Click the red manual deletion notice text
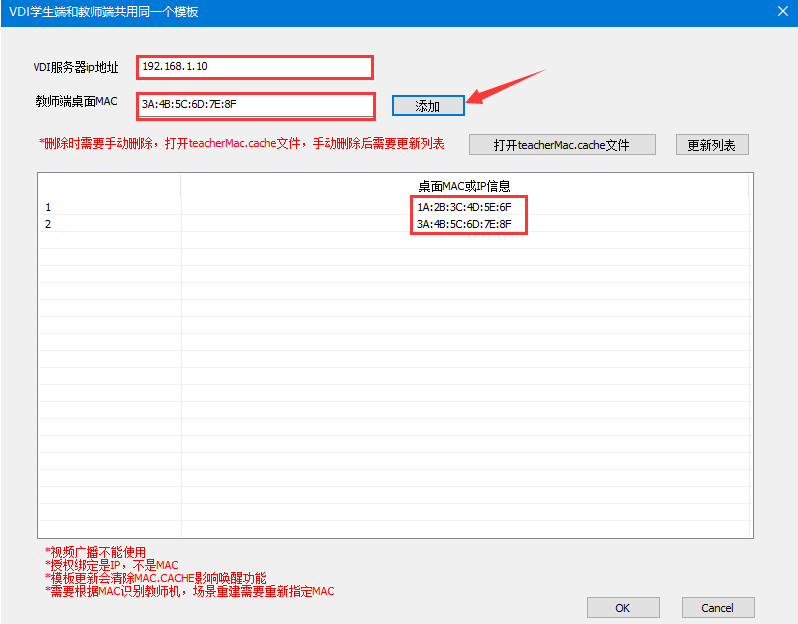 pyautogui.click(x=241, y=144)
